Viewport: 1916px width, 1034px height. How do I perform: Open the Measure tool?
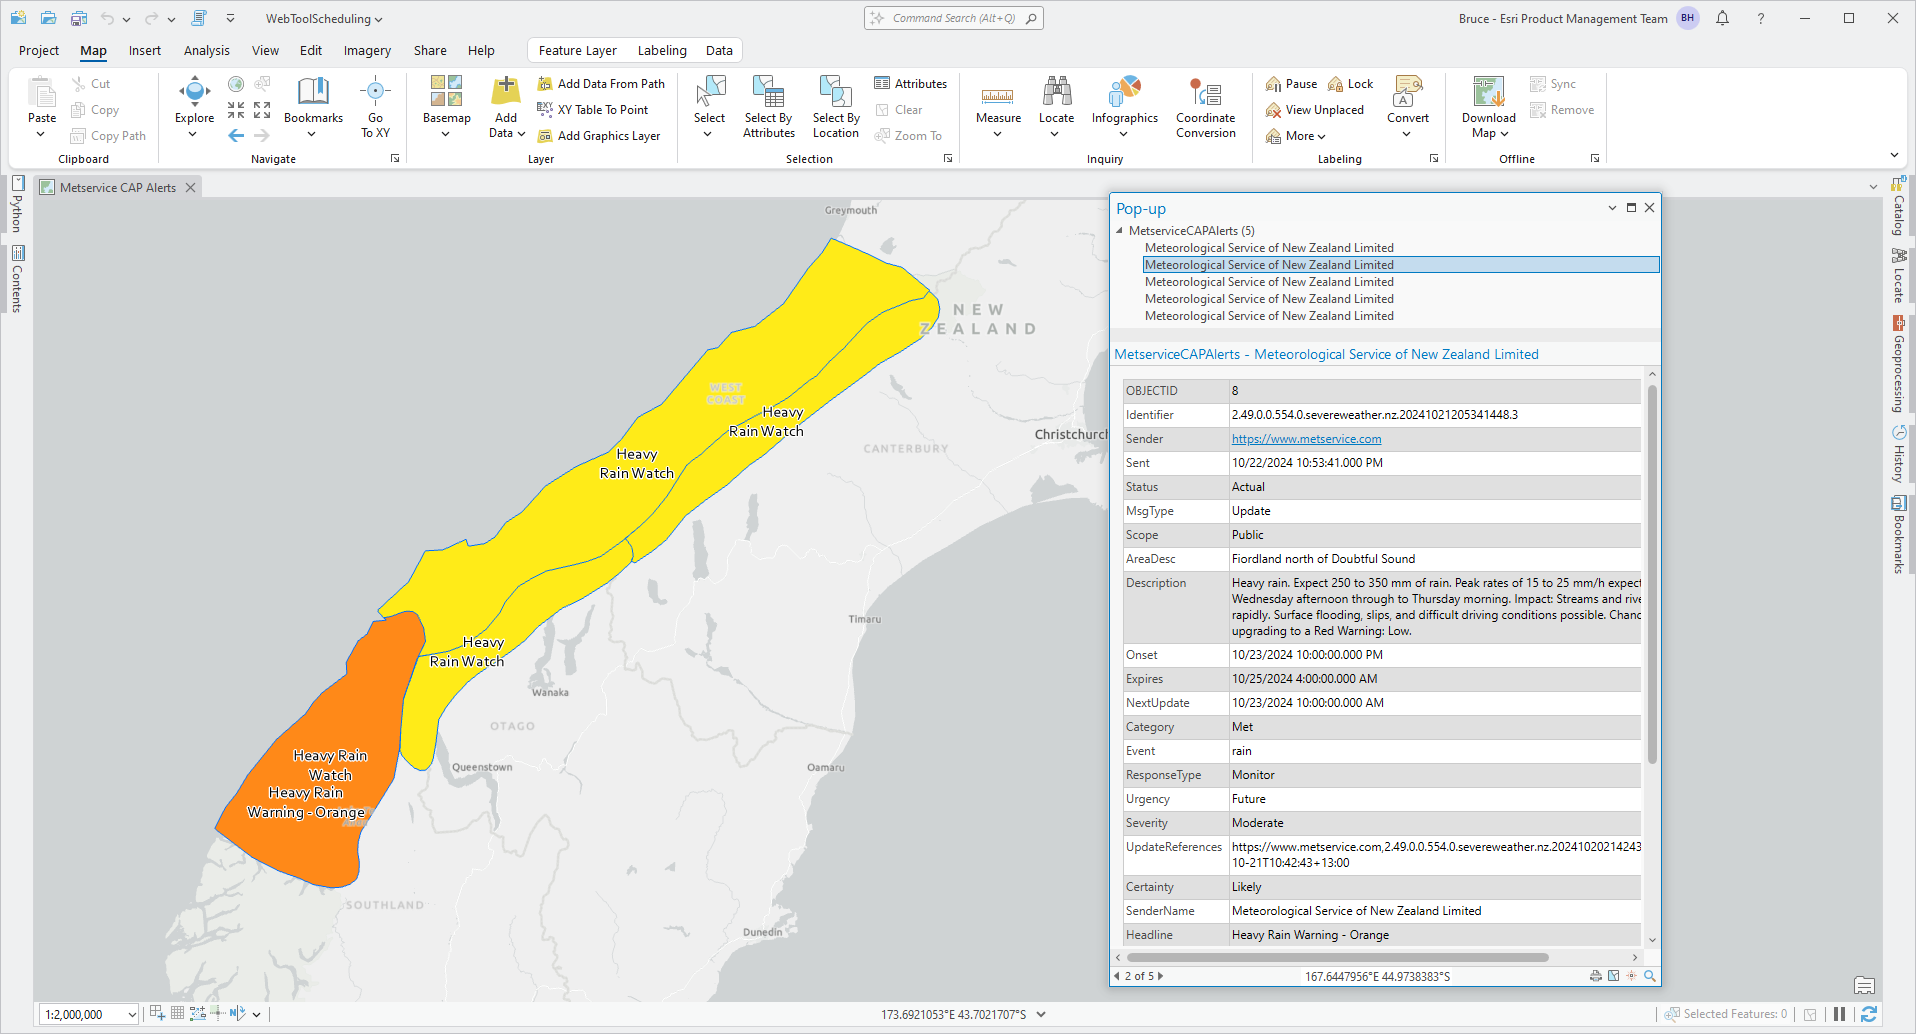click(998, 101)
